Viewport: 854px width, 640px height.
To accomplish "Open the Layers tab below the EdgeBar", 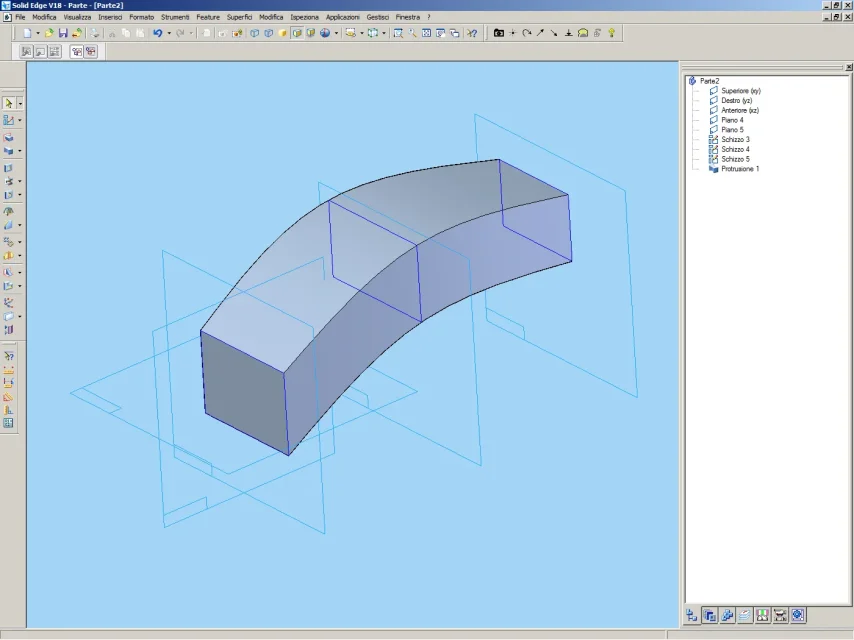I will click(745, 615).
